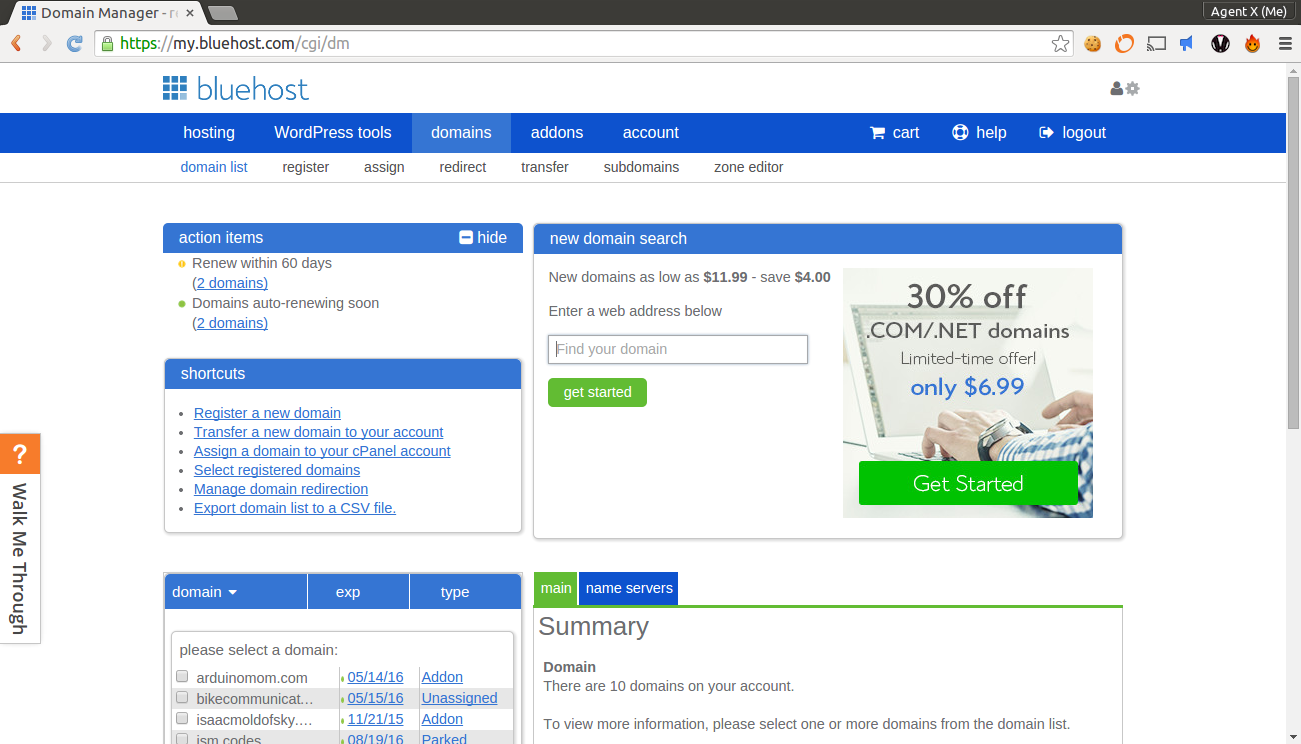Click the orange question mark help tab
The image size is (1301, 744).
[x=20, y=454]
